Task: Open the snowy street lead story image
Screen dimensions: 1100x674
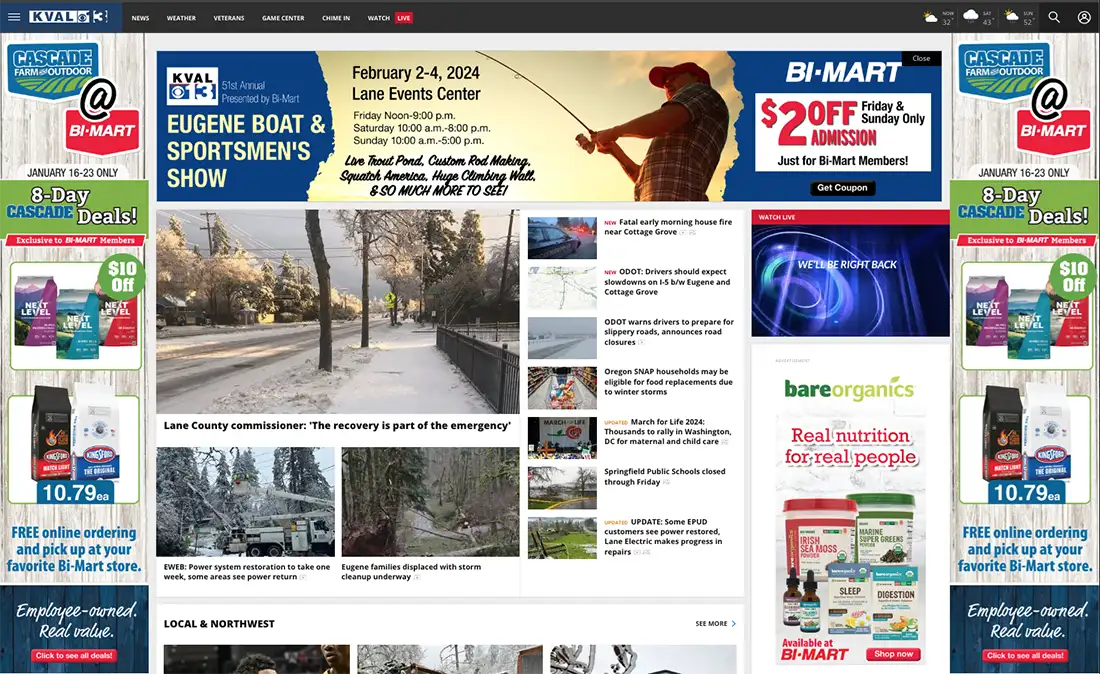Action: [x=337, y=311]
